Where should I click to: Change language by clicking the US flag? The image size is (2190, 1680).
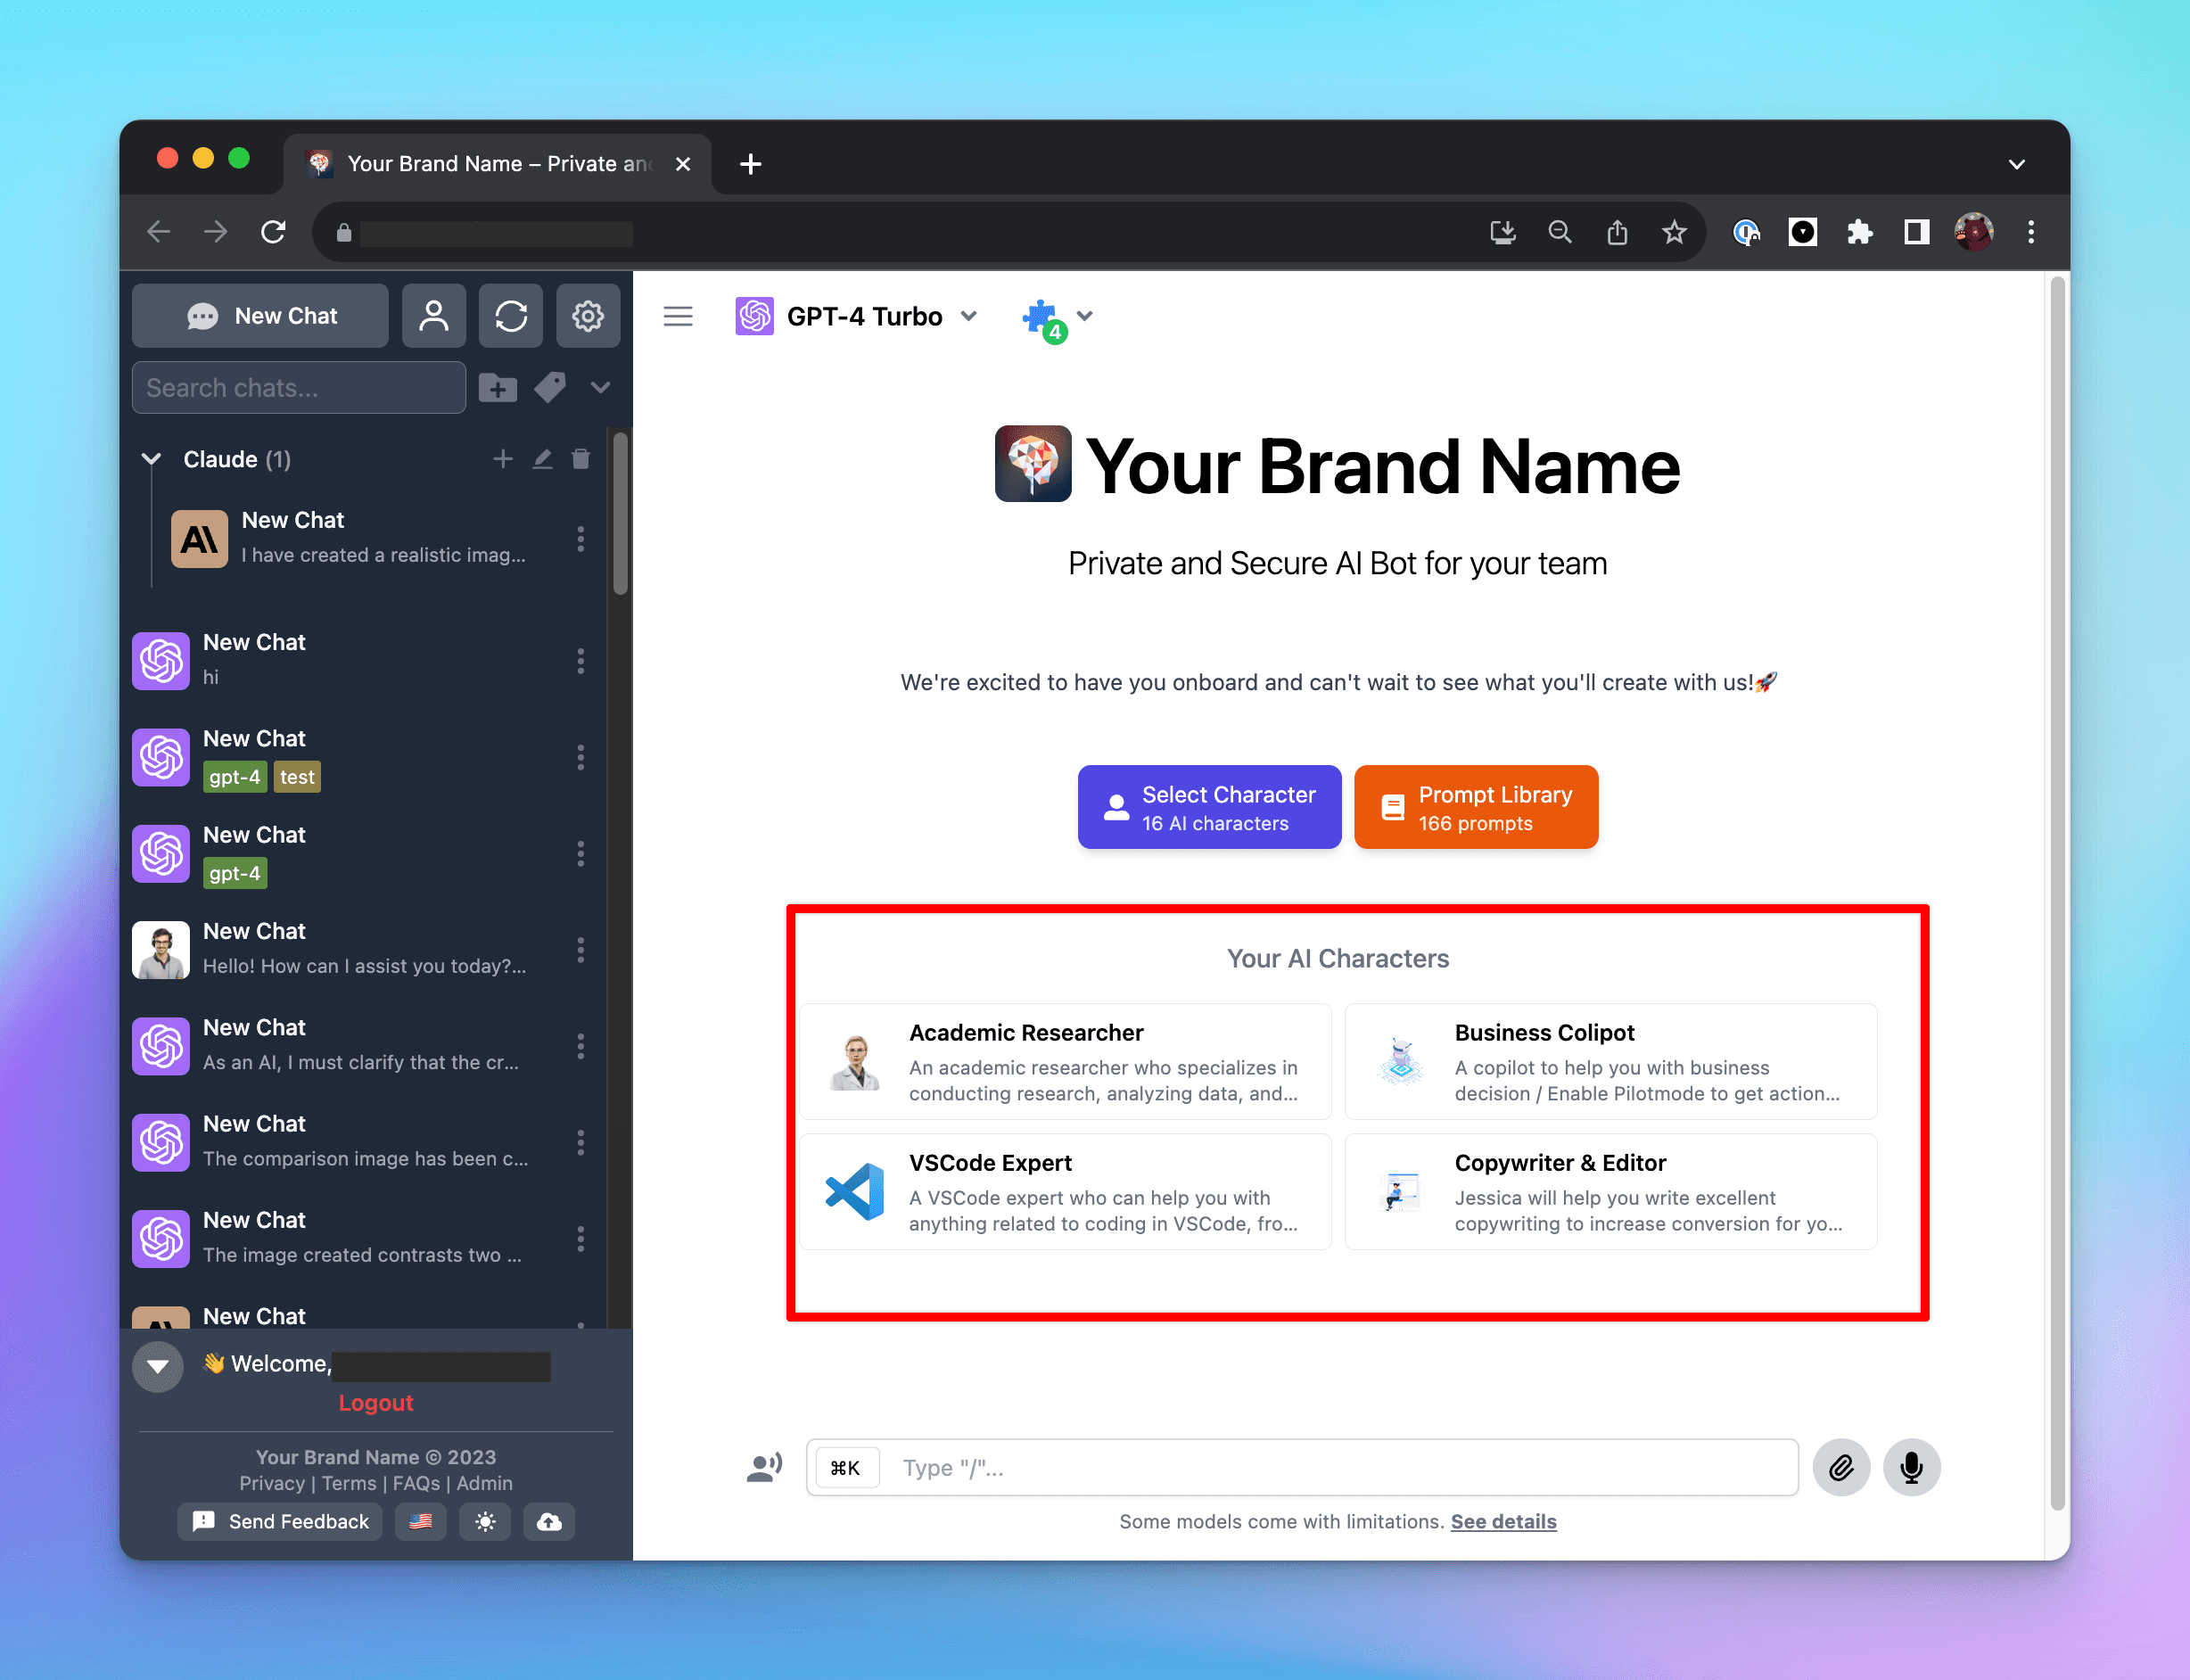[421, 1521]
